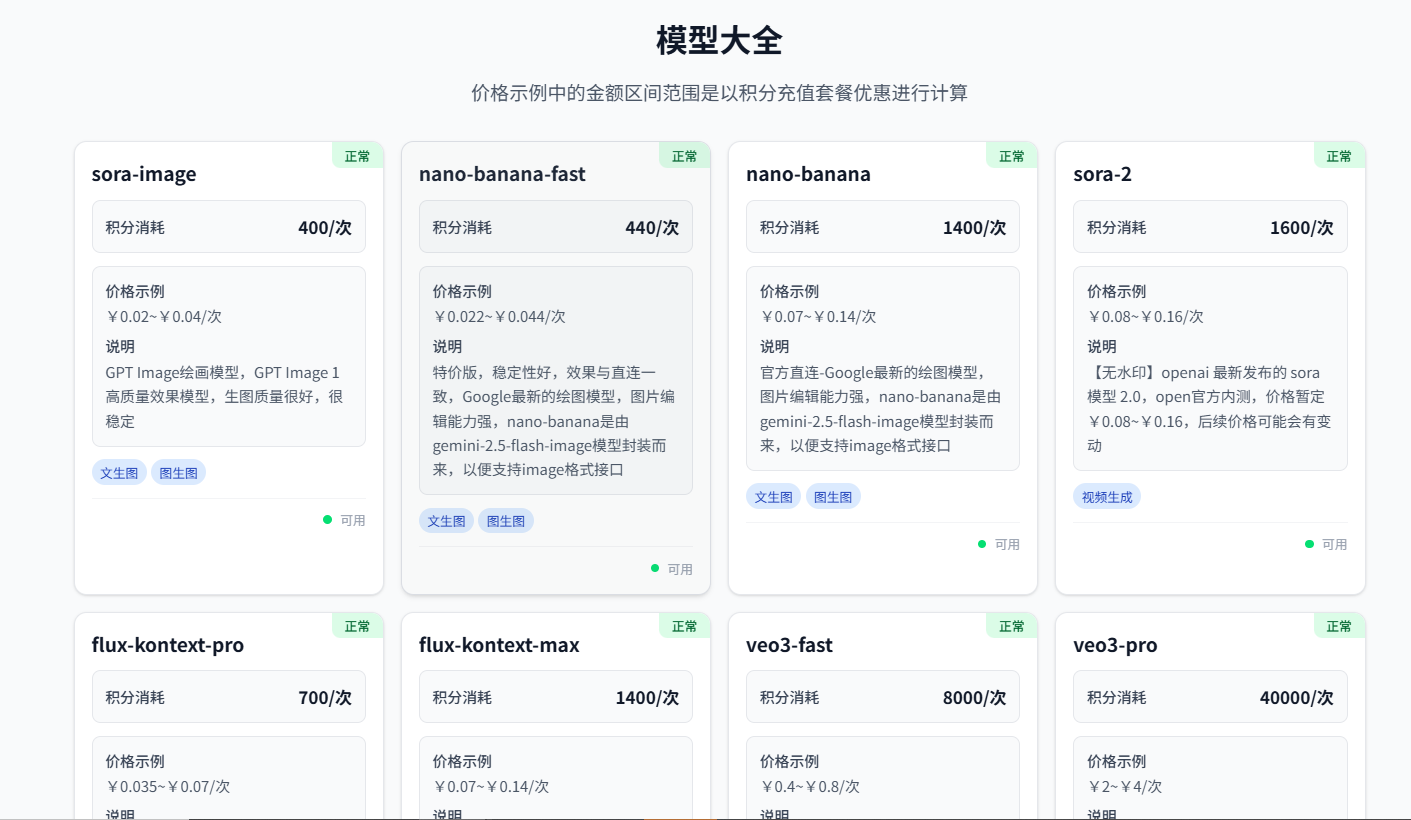Viewport: 1411px width, 820px height.
Task: Click the 正常 badge on flux-kontext-max card
Action: [684, 626]
